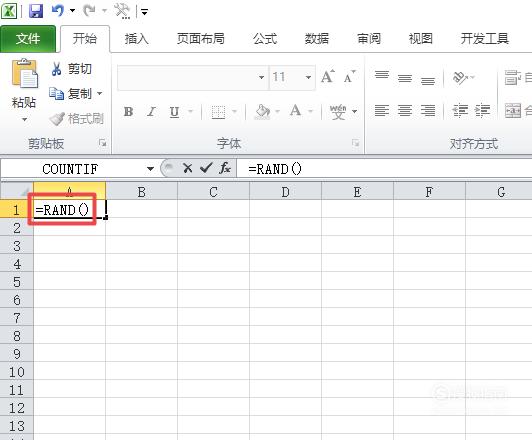Open the font size 11 dropdown
Screen dimensions: 532x440
(x=308, y=77)
